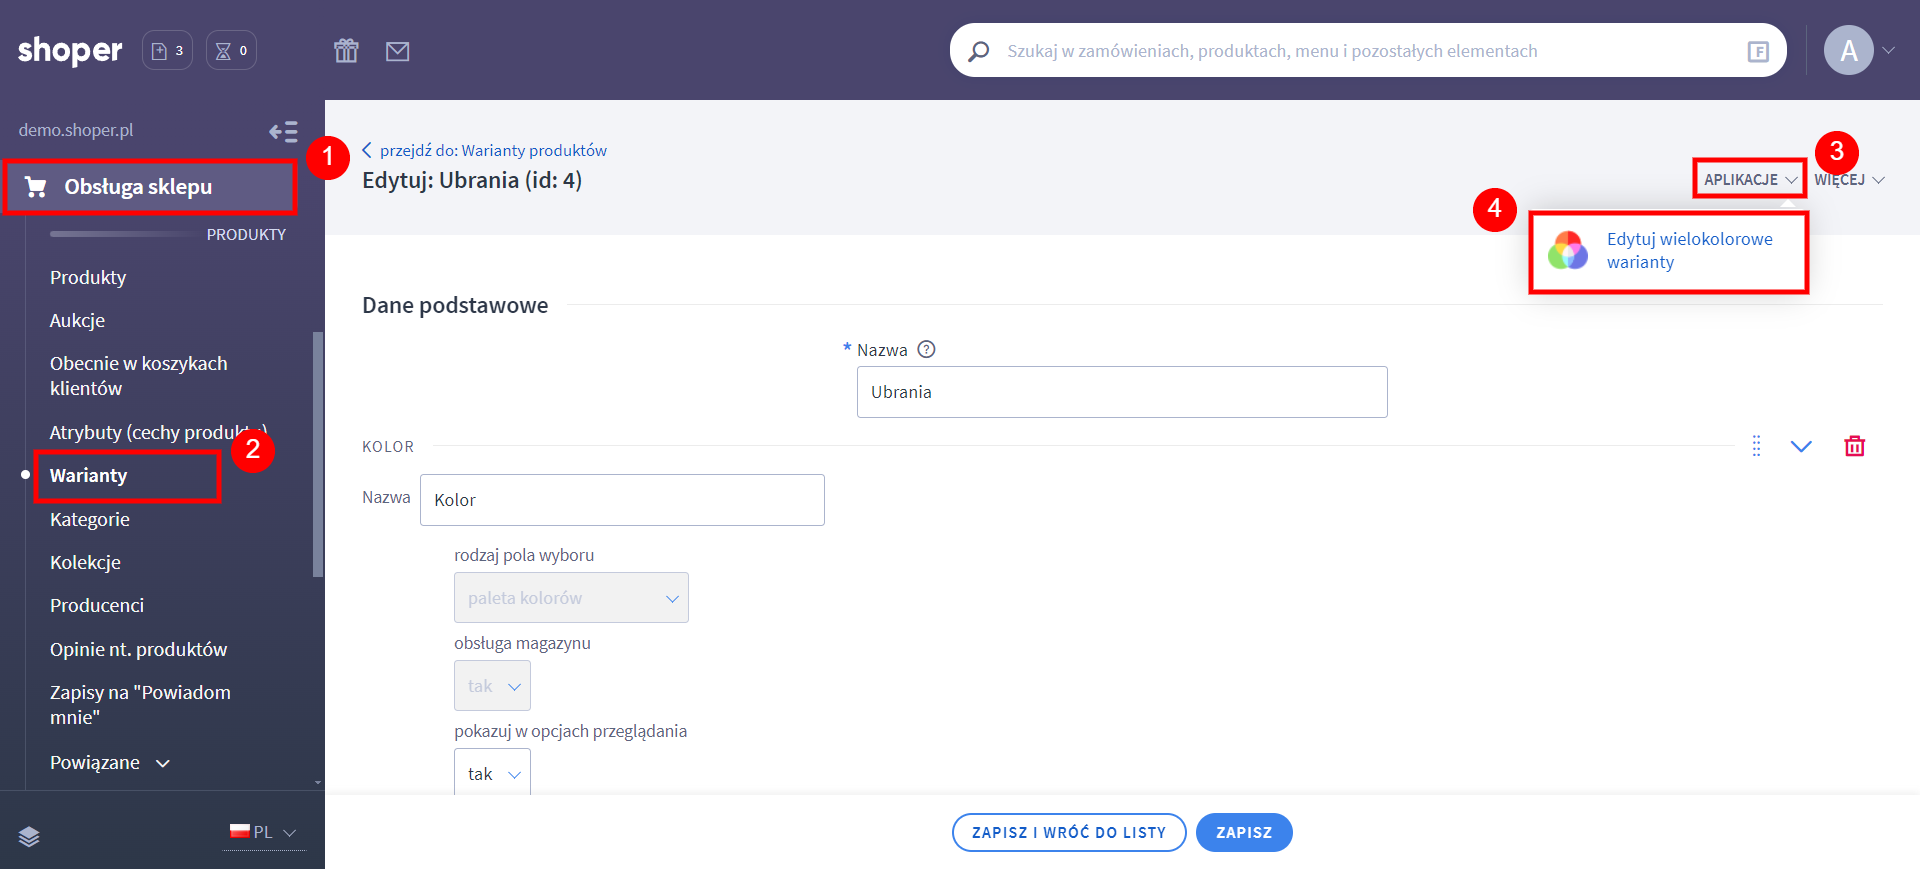Click the hourglass counter icon showing 0
This screenshot has width=1920, height=869.
tap(231, 51)
